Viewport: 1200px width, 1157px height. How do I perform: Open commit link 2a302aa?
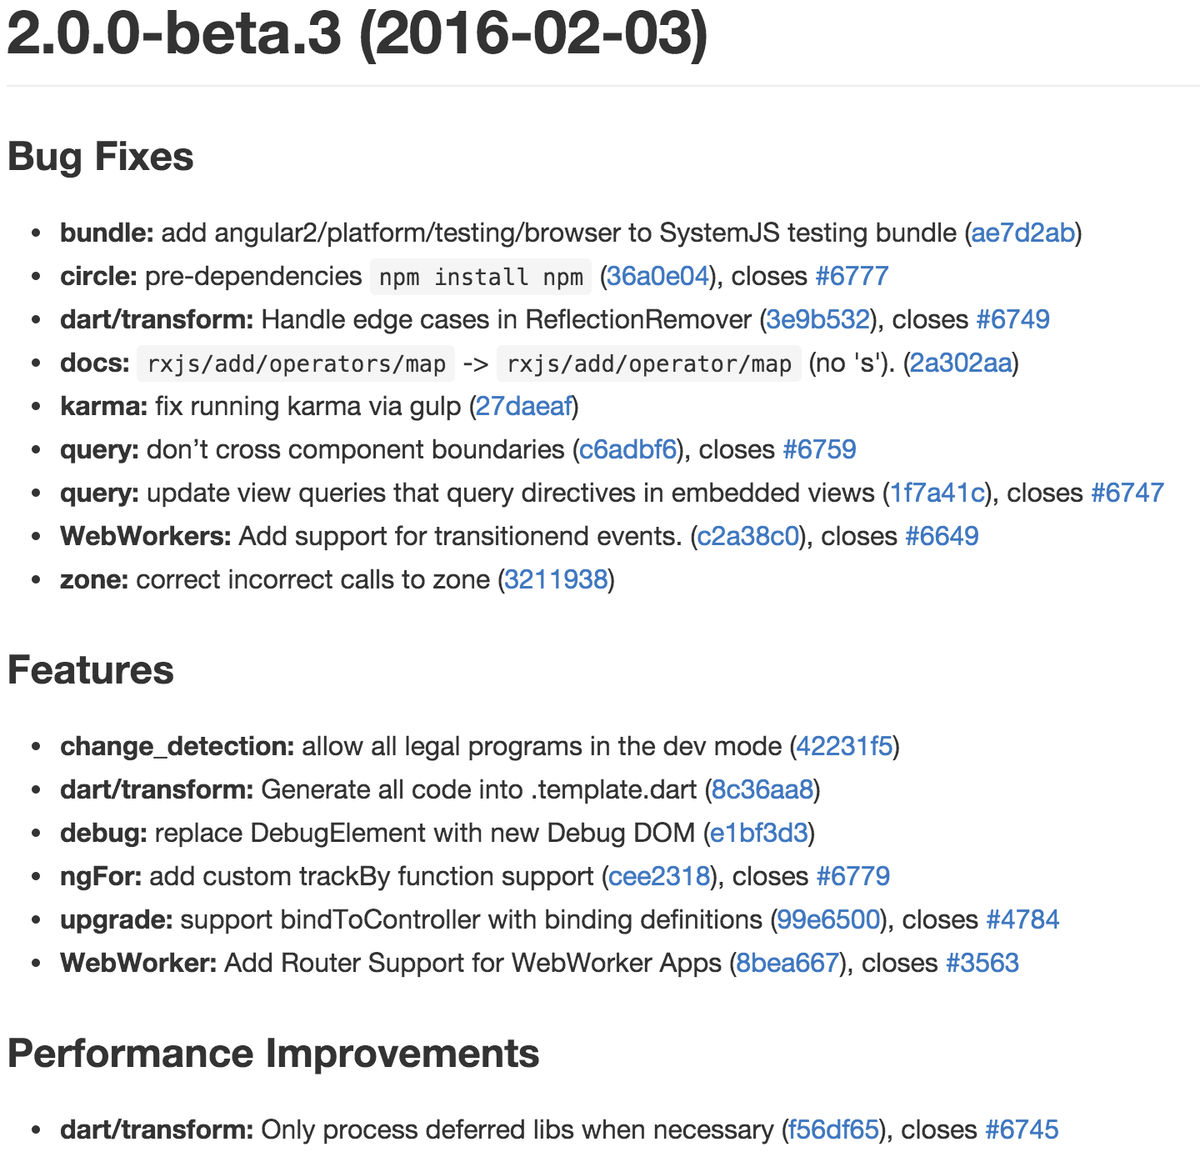(x=961, y=363)
